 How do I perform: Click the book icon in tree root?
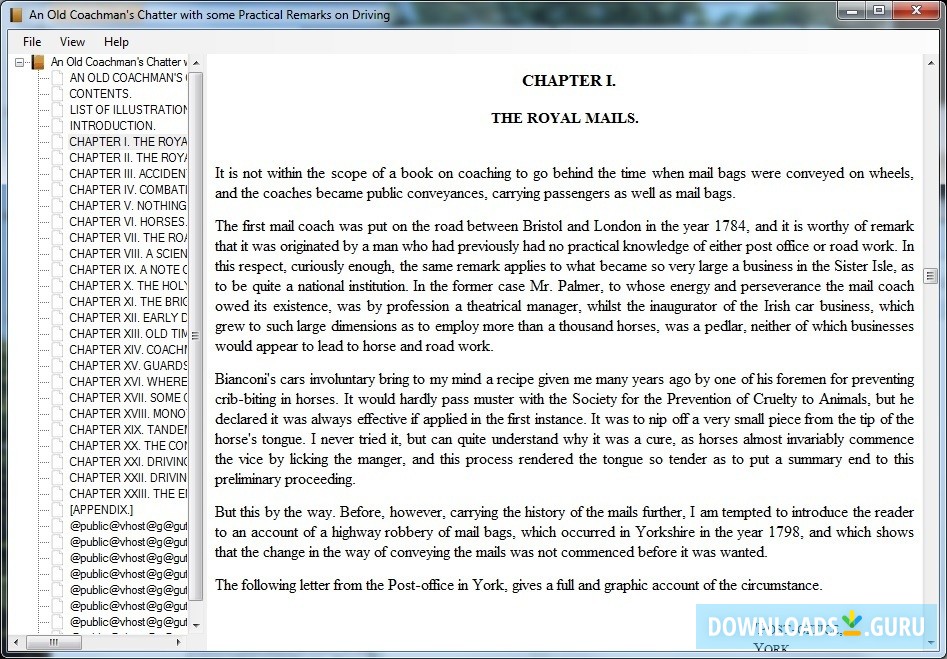38,62
